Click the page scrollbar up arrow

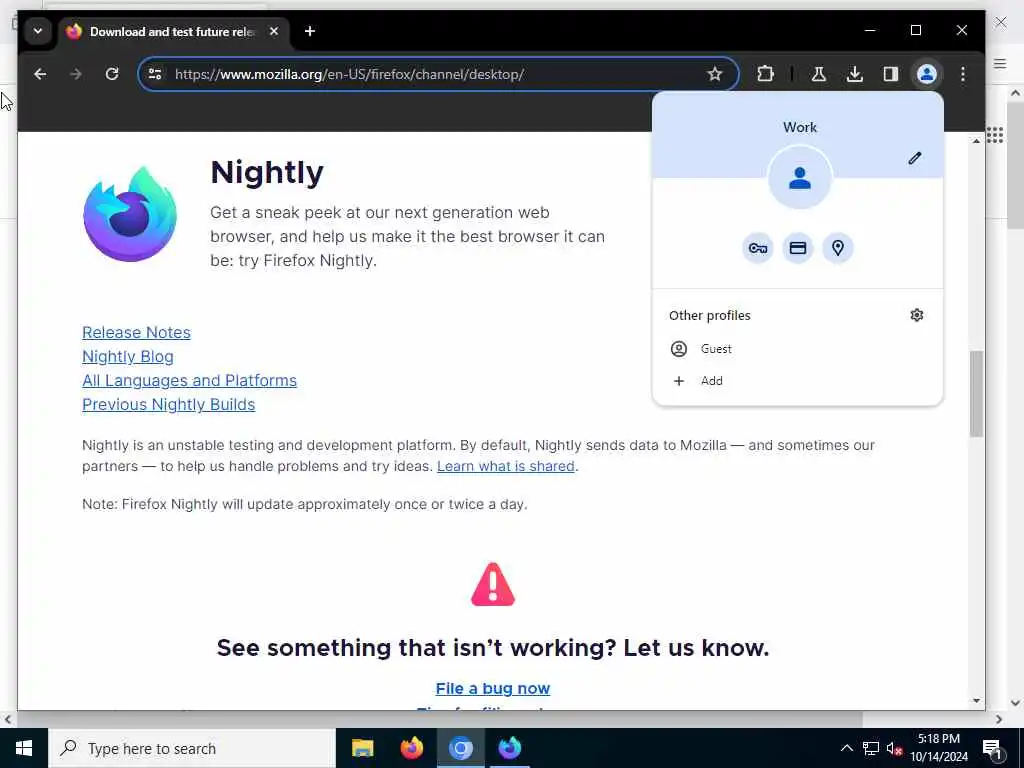pyautogui.click(x=976, y=140)
